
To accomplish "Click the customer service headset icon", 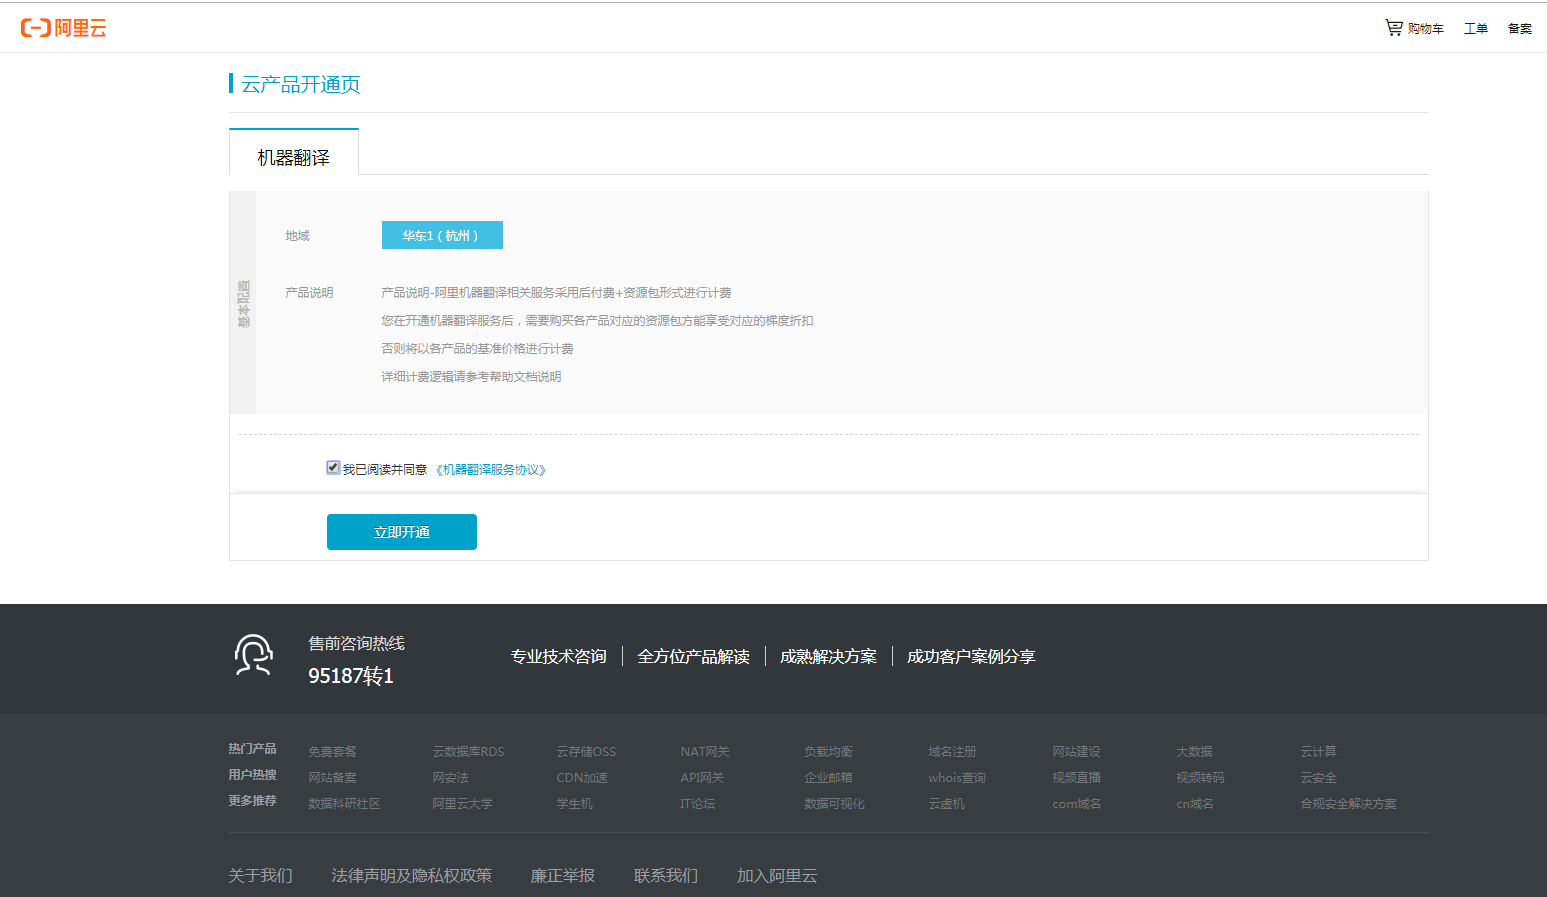I will 254,656.
